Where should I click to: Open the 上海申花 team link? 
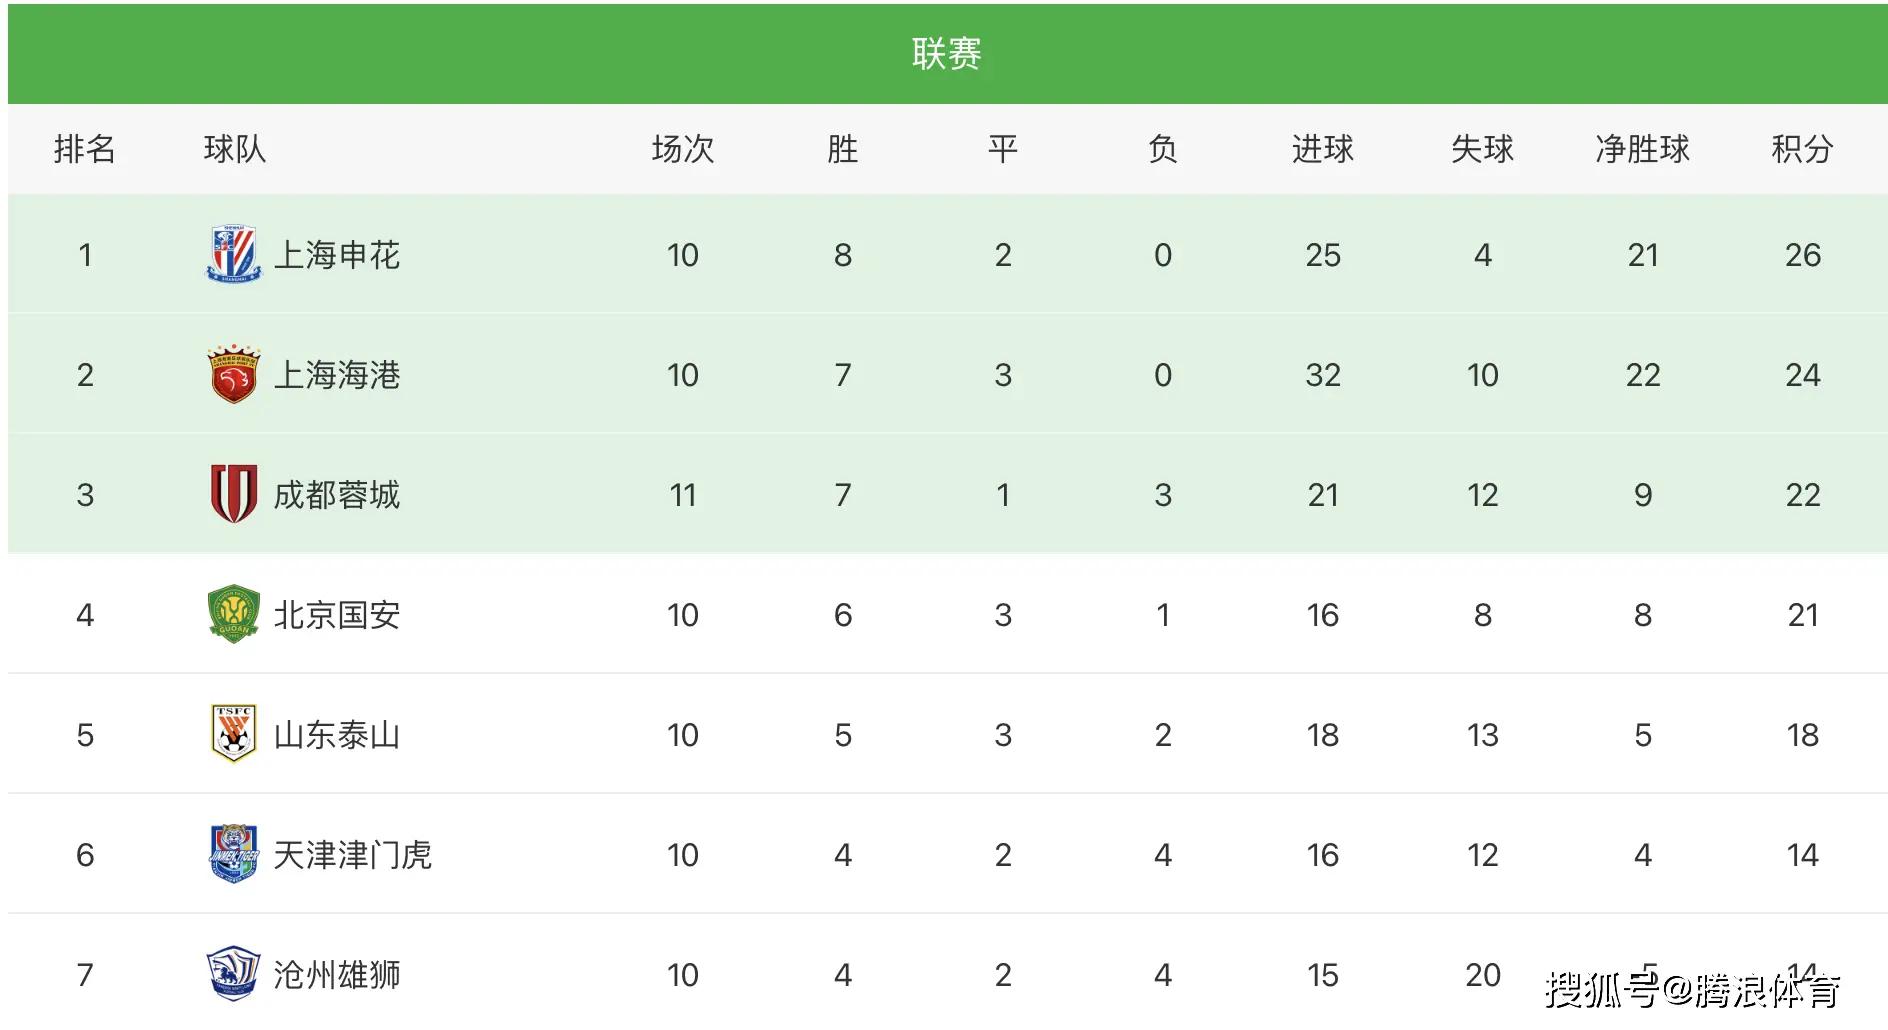click(x=337, y=255)
